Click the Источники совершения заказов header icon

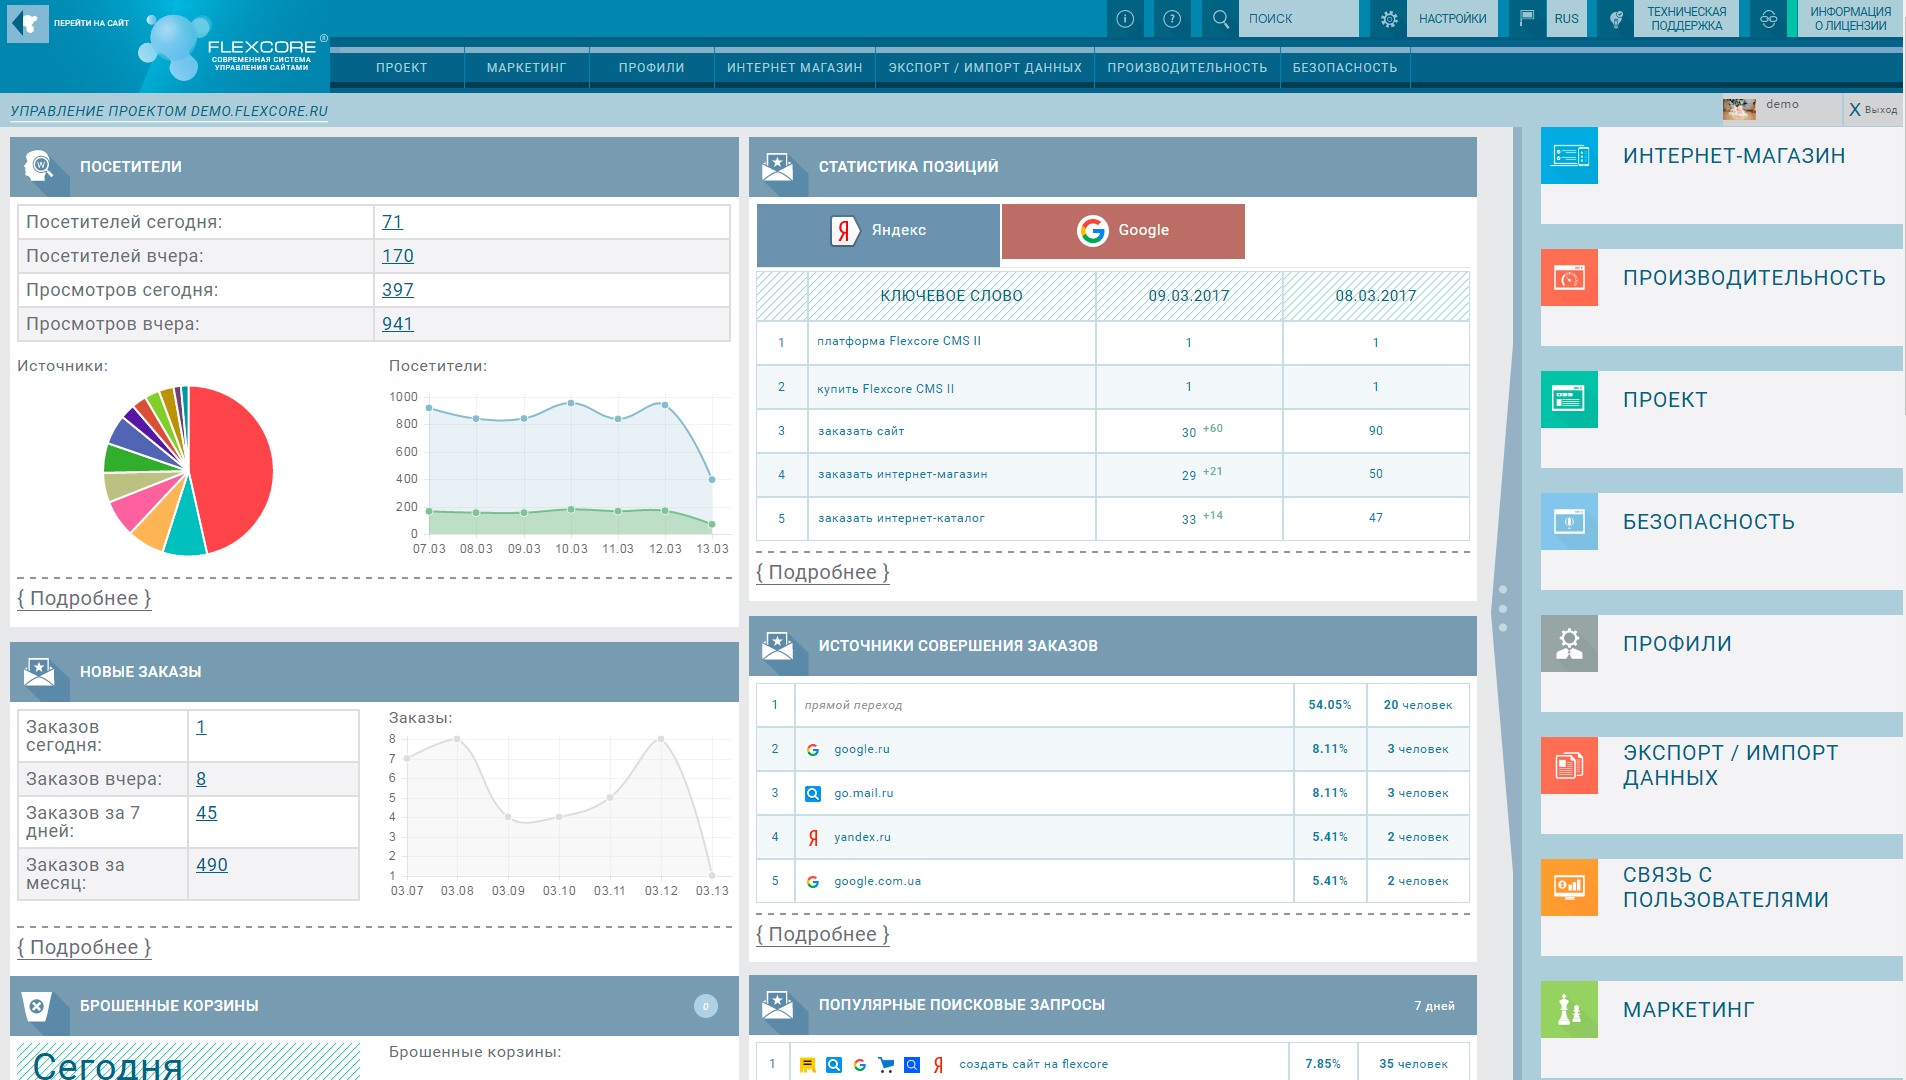click(777, 645)
